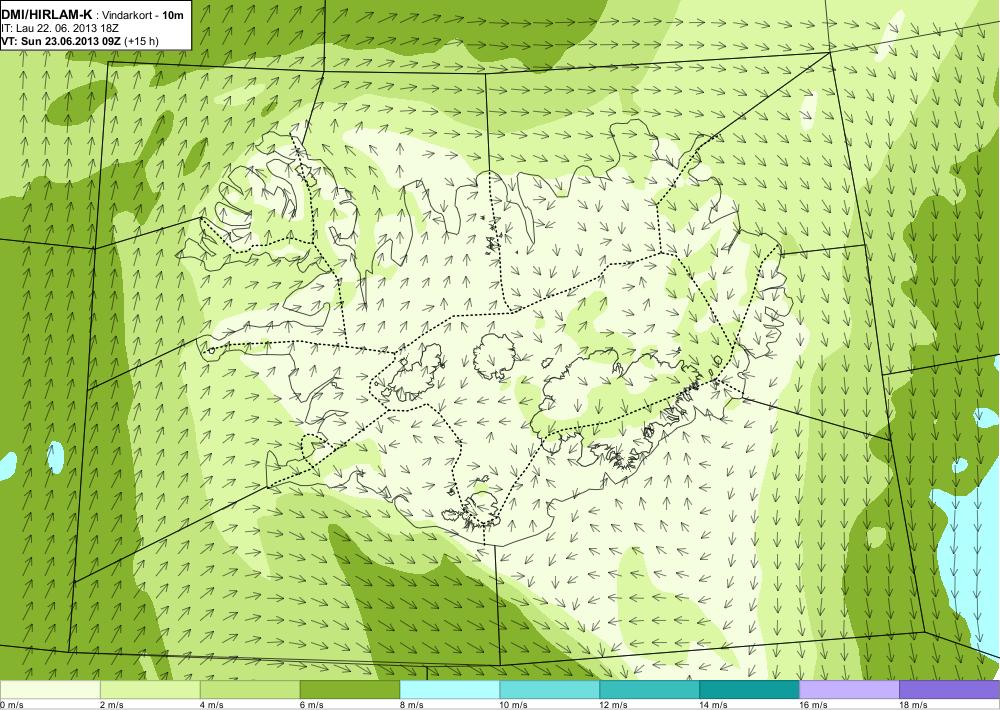Select the light cyan legend swatch starting at 8 m/s

[x=450, y=690]
